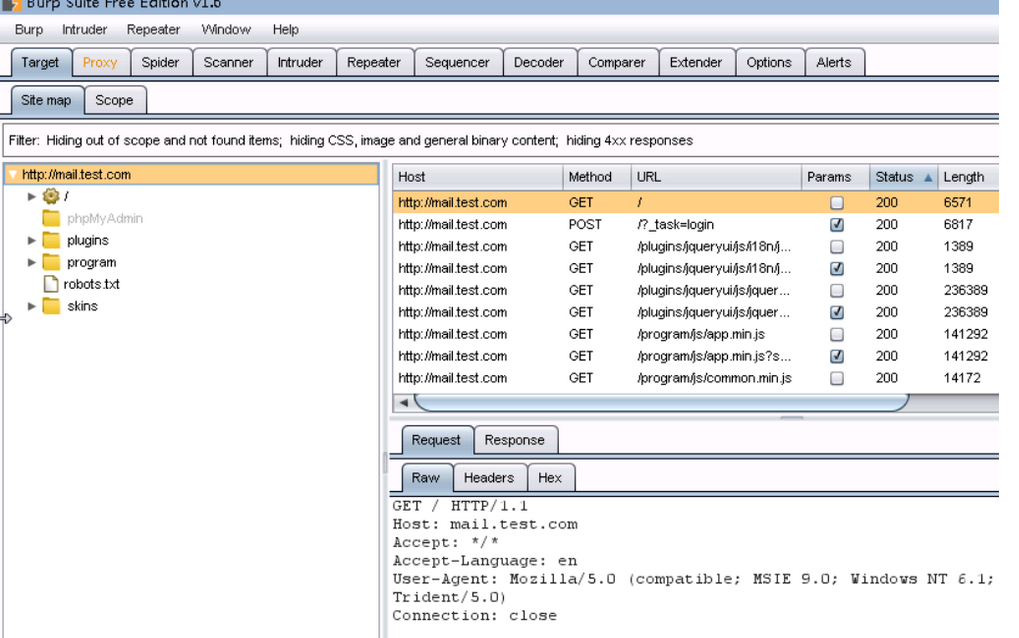Select the Target tab
The height and width of the screenshot is (638, 1019).
[x=40, y=62]
